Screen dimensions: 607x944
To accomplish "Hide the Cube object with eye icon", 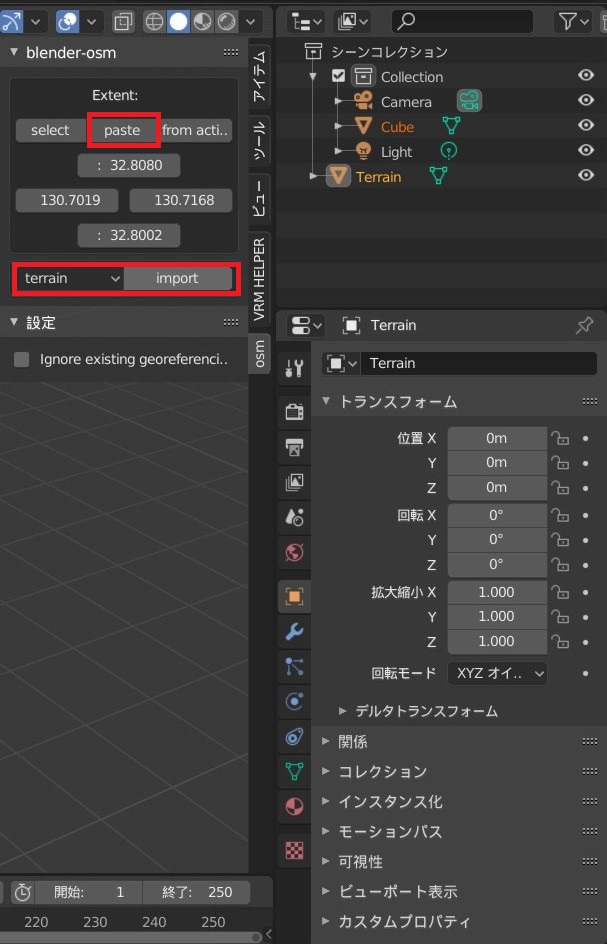I will click(586, 125).
